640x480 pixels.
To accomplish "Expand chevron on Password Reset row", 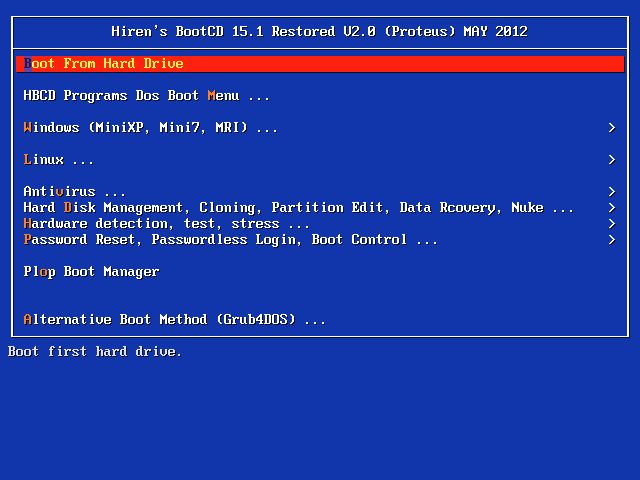I will (x=611, y=240).
